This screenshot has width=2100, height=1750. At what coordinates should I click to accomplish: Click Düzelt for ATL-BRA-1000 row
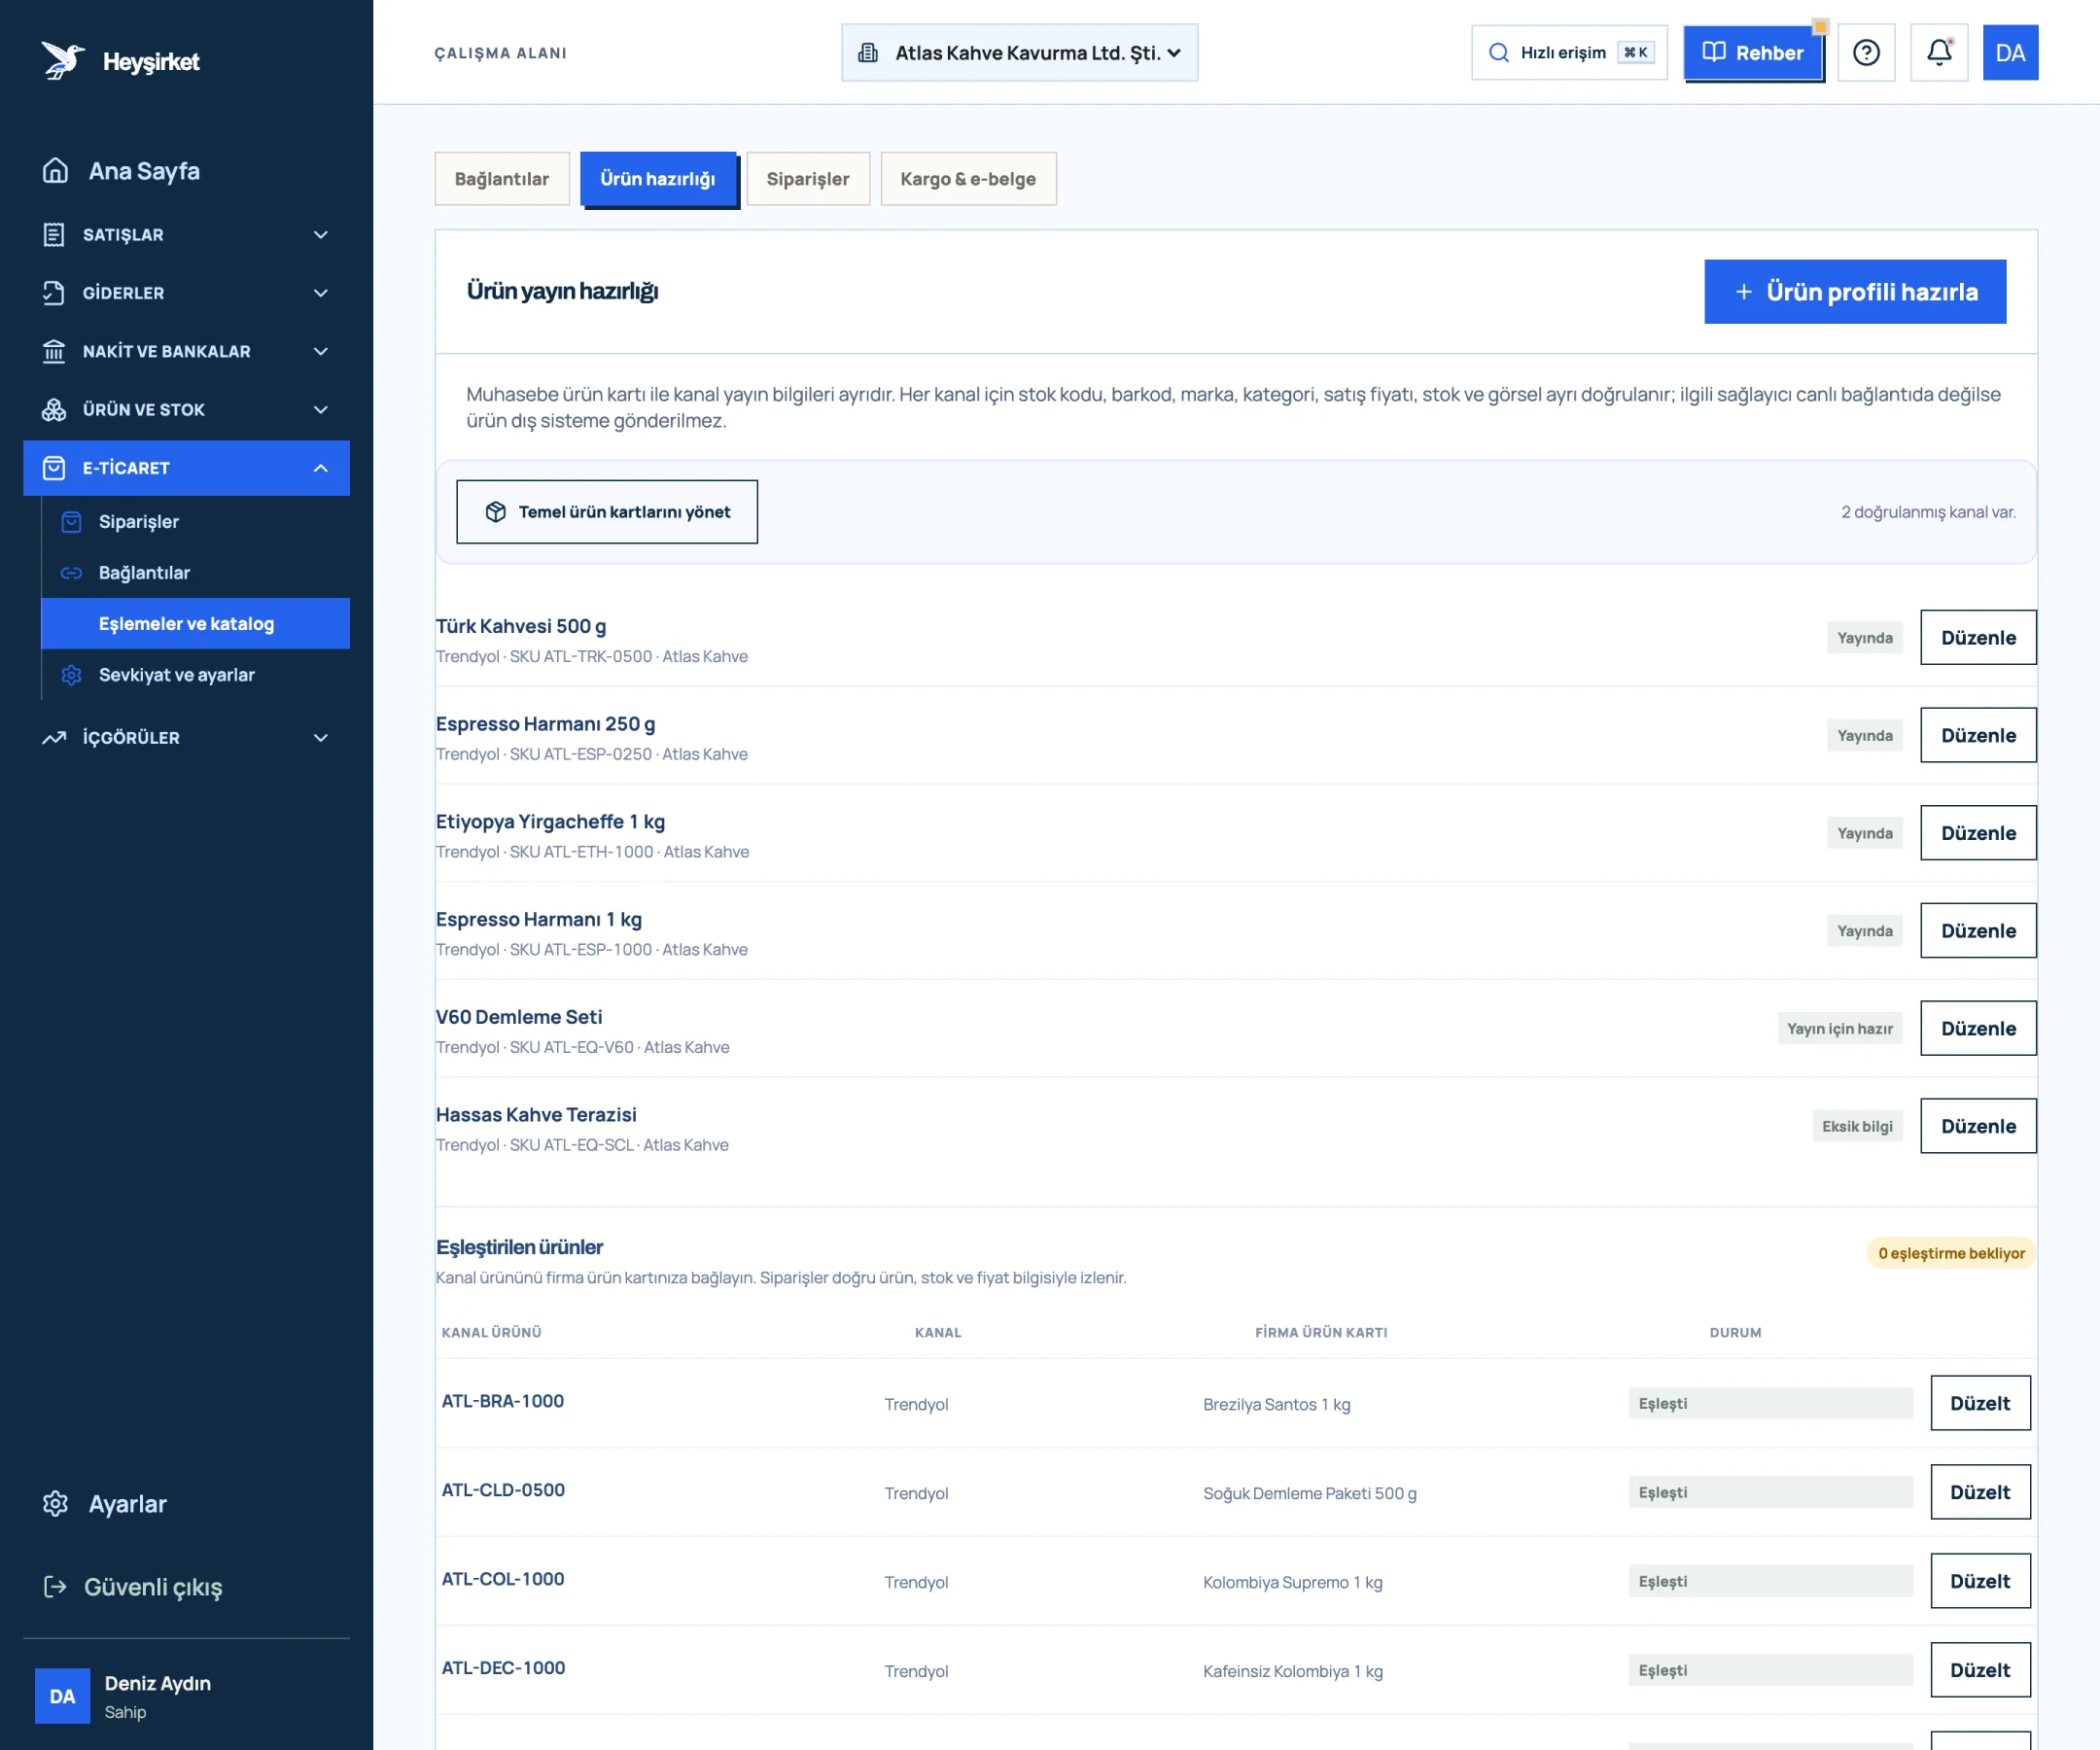(x=1980, y=1404)
